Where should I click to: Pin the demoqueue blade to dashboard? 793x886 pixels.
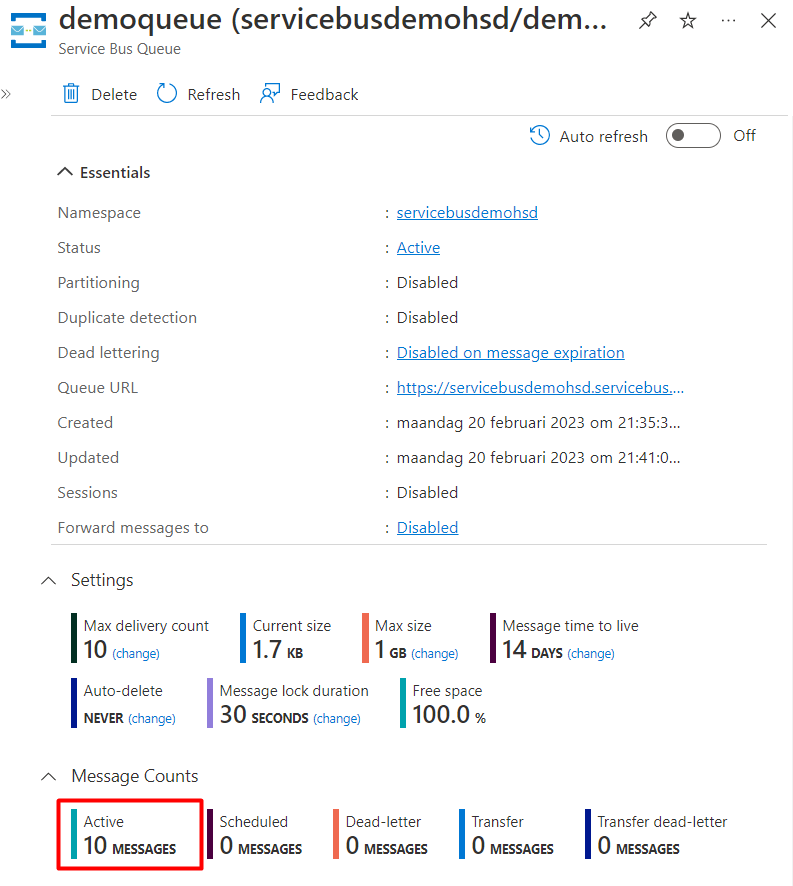click(648, 21)
